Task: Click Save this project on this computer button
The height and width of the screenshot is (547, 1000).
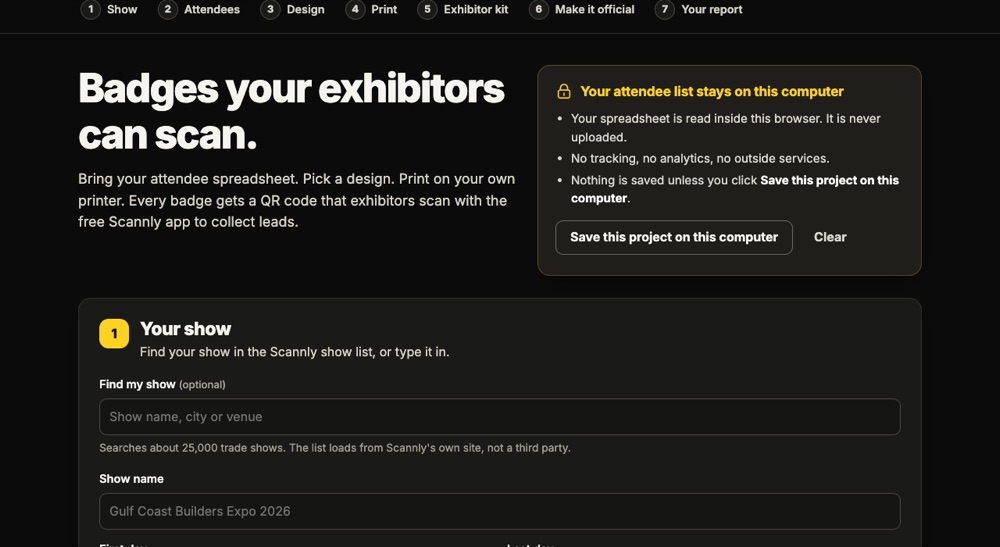Action: 674,237
